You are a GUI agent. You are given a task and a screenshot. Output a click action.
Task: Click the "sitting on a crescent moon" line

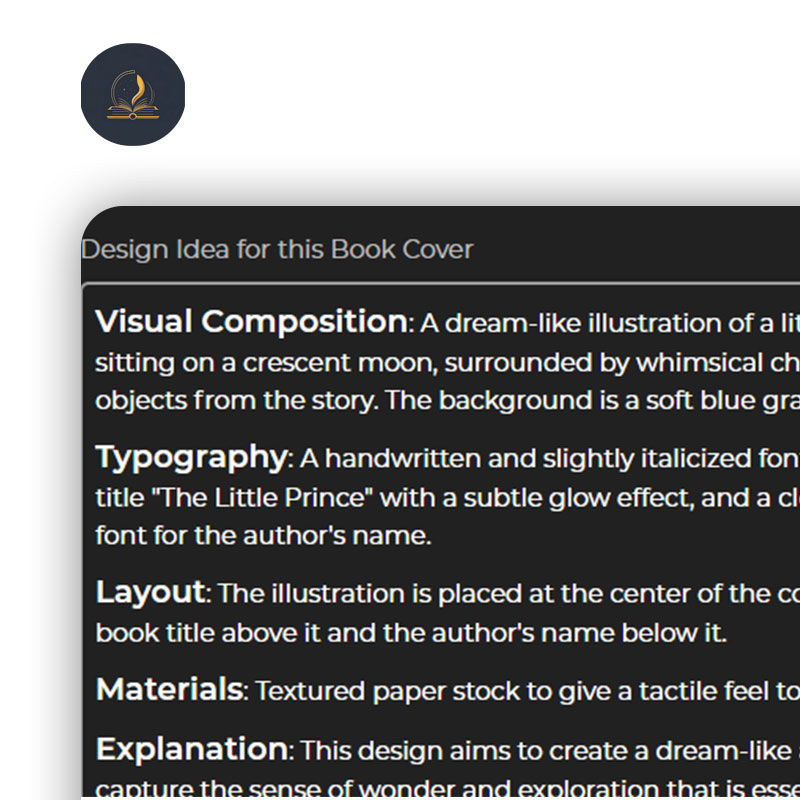(266, 363)
